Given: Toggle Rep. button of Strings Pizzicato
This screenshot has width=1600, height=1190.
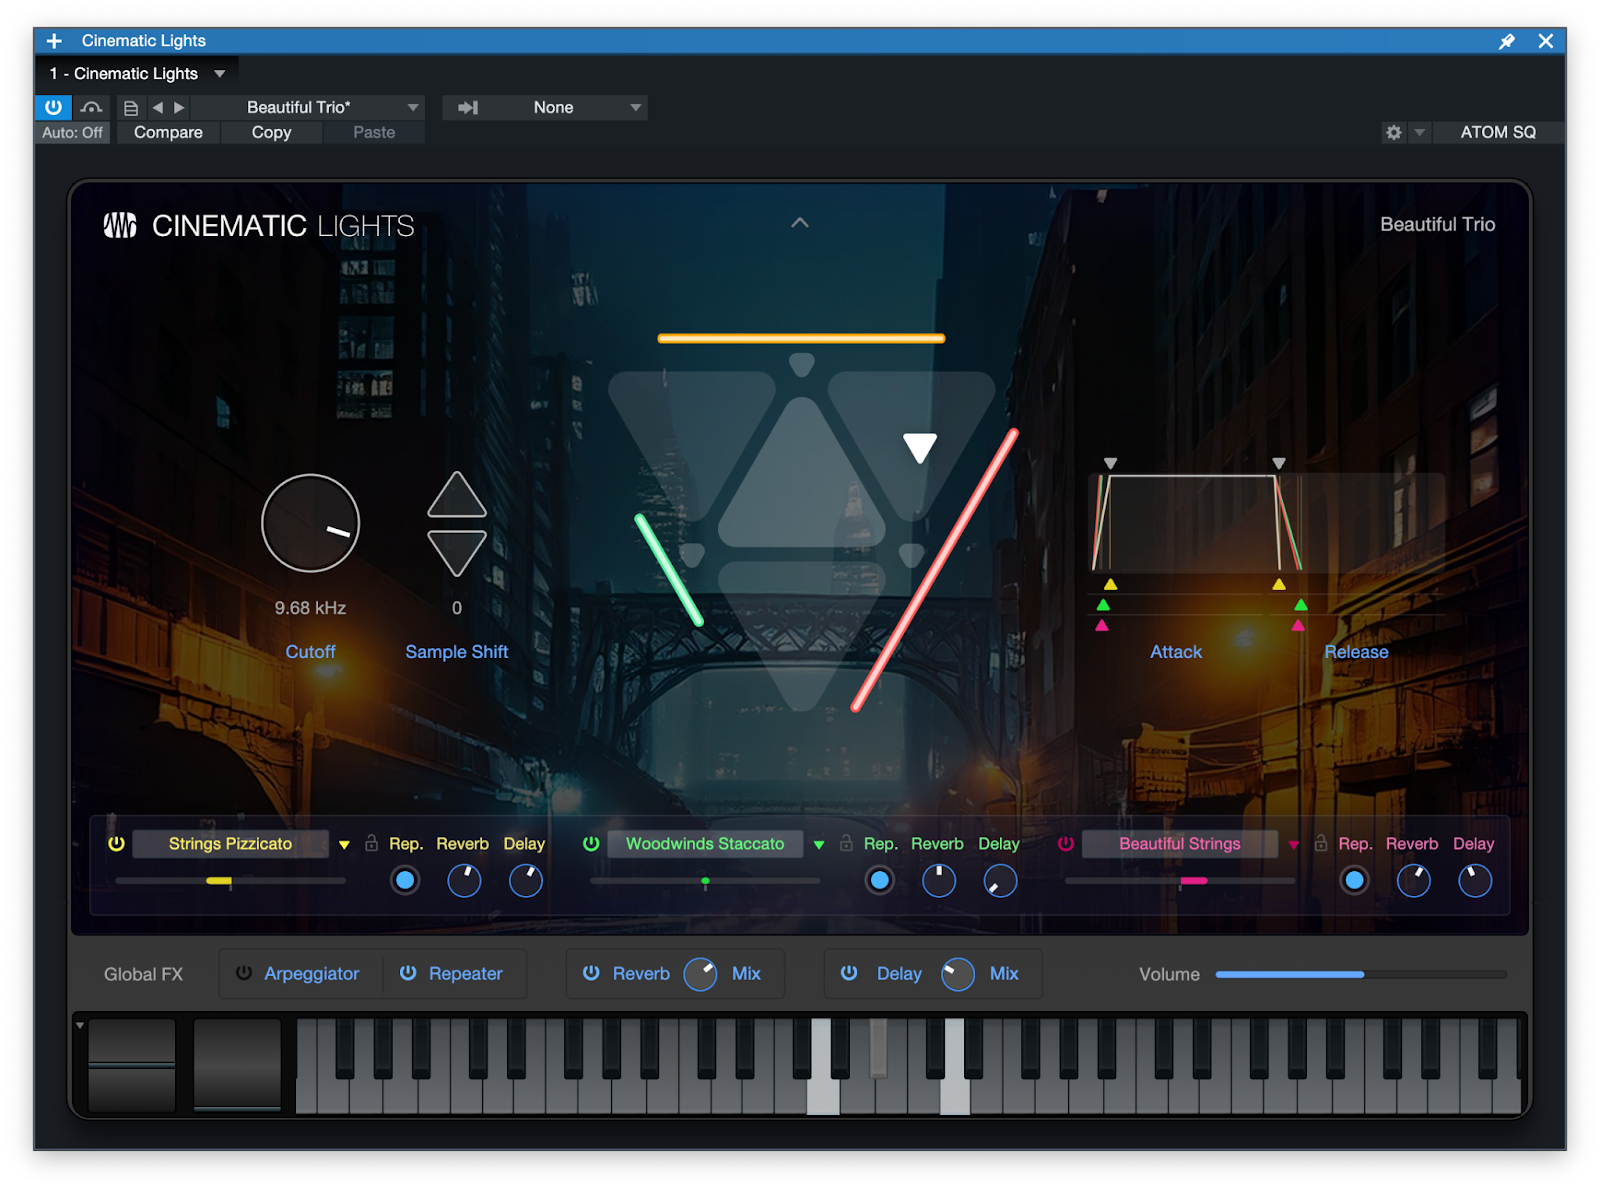Looking at the screenshot, I should pos(405,880).
